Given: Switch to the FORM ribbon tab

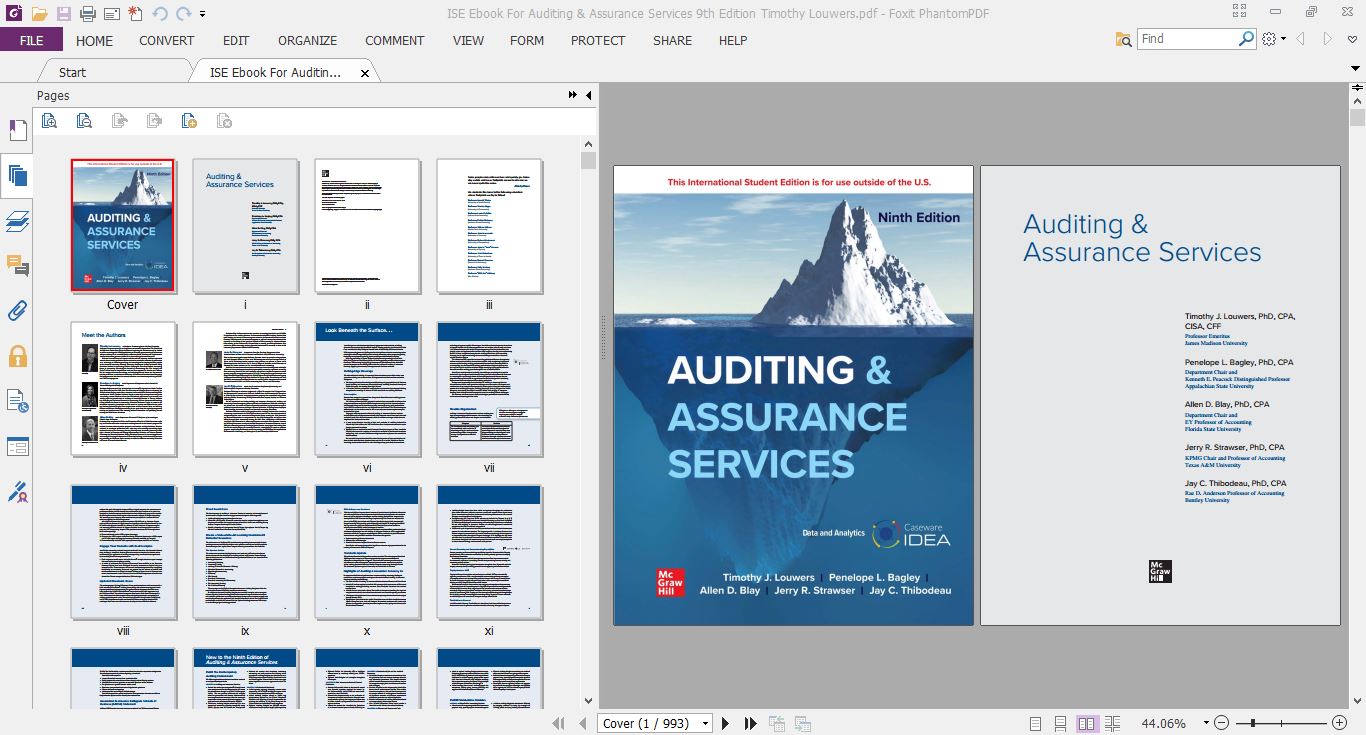Looking at the screenshot, I should (527, 41).
